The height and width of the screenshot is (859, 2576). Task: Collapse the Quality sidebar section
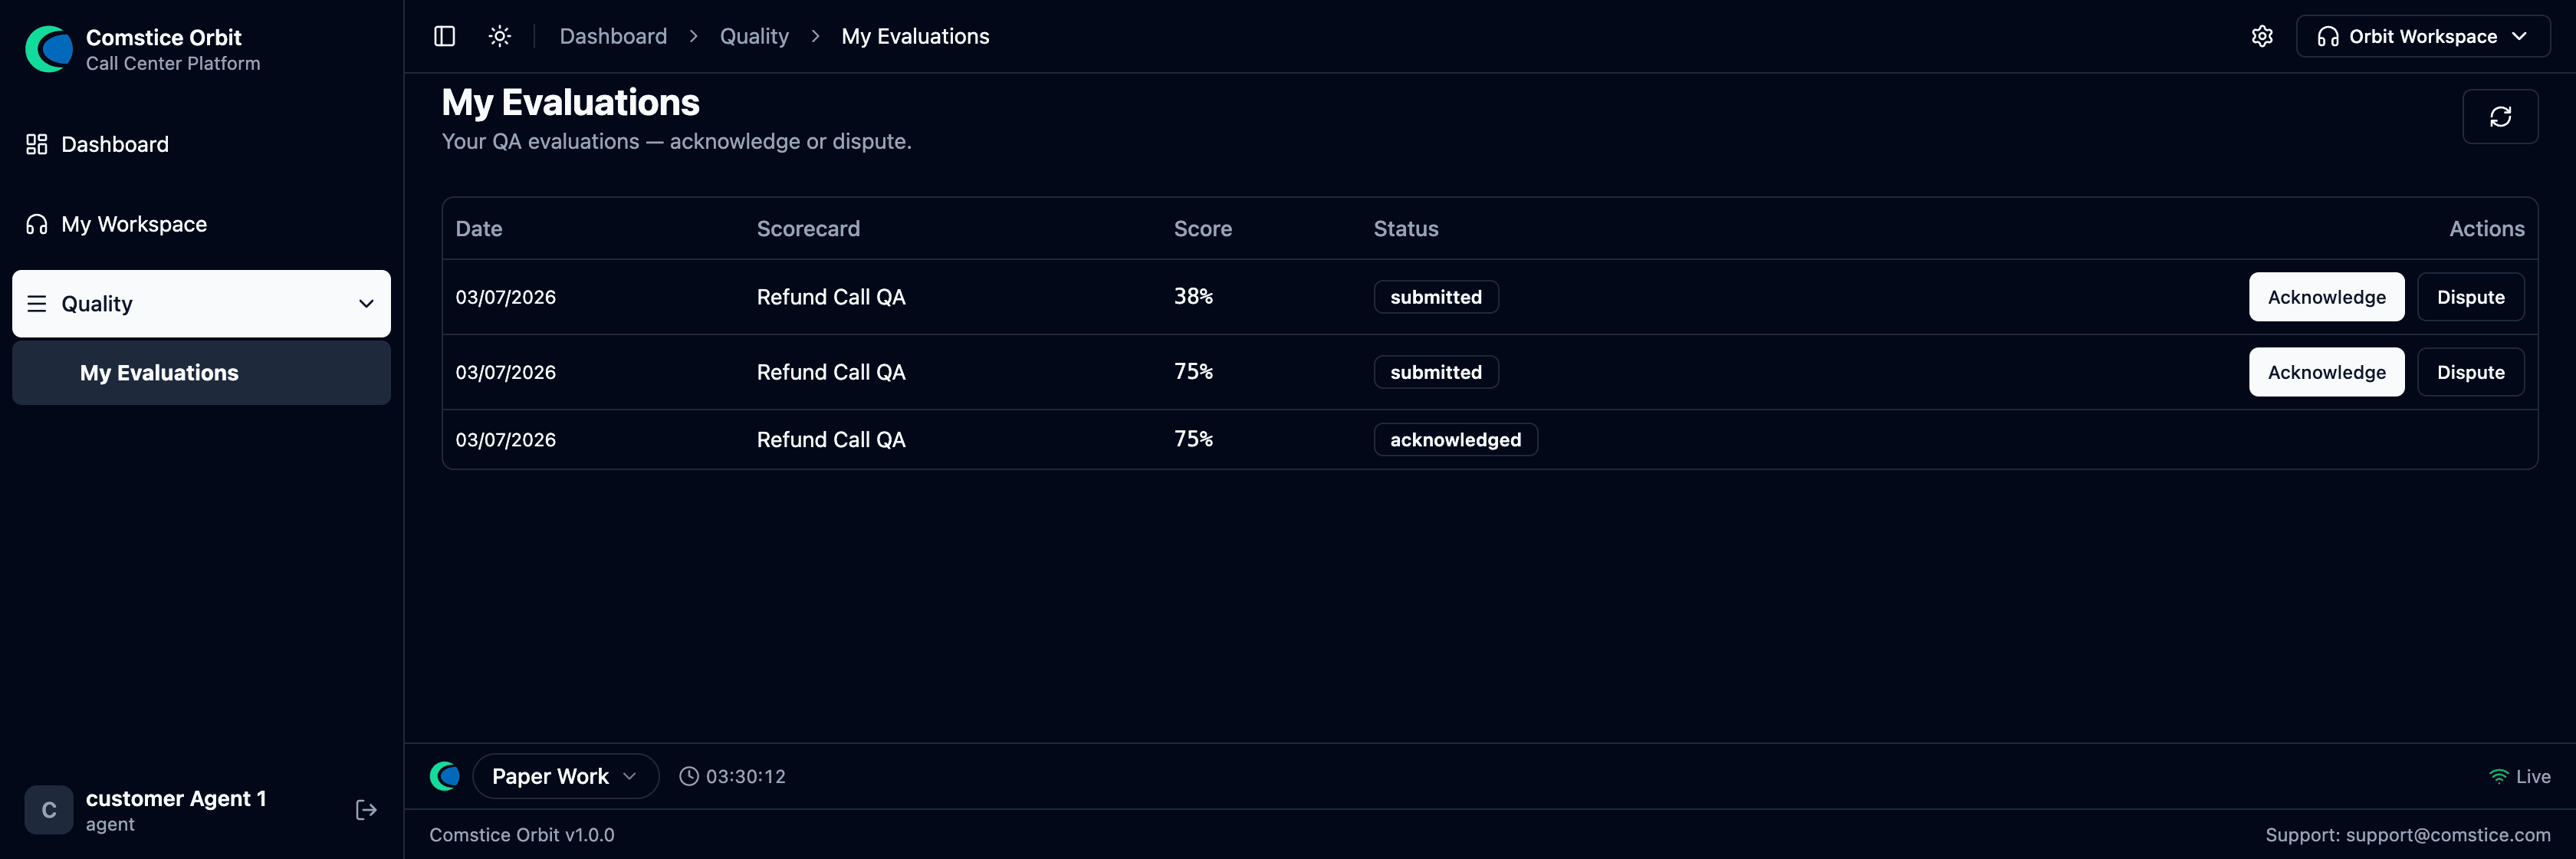point(201,303)
